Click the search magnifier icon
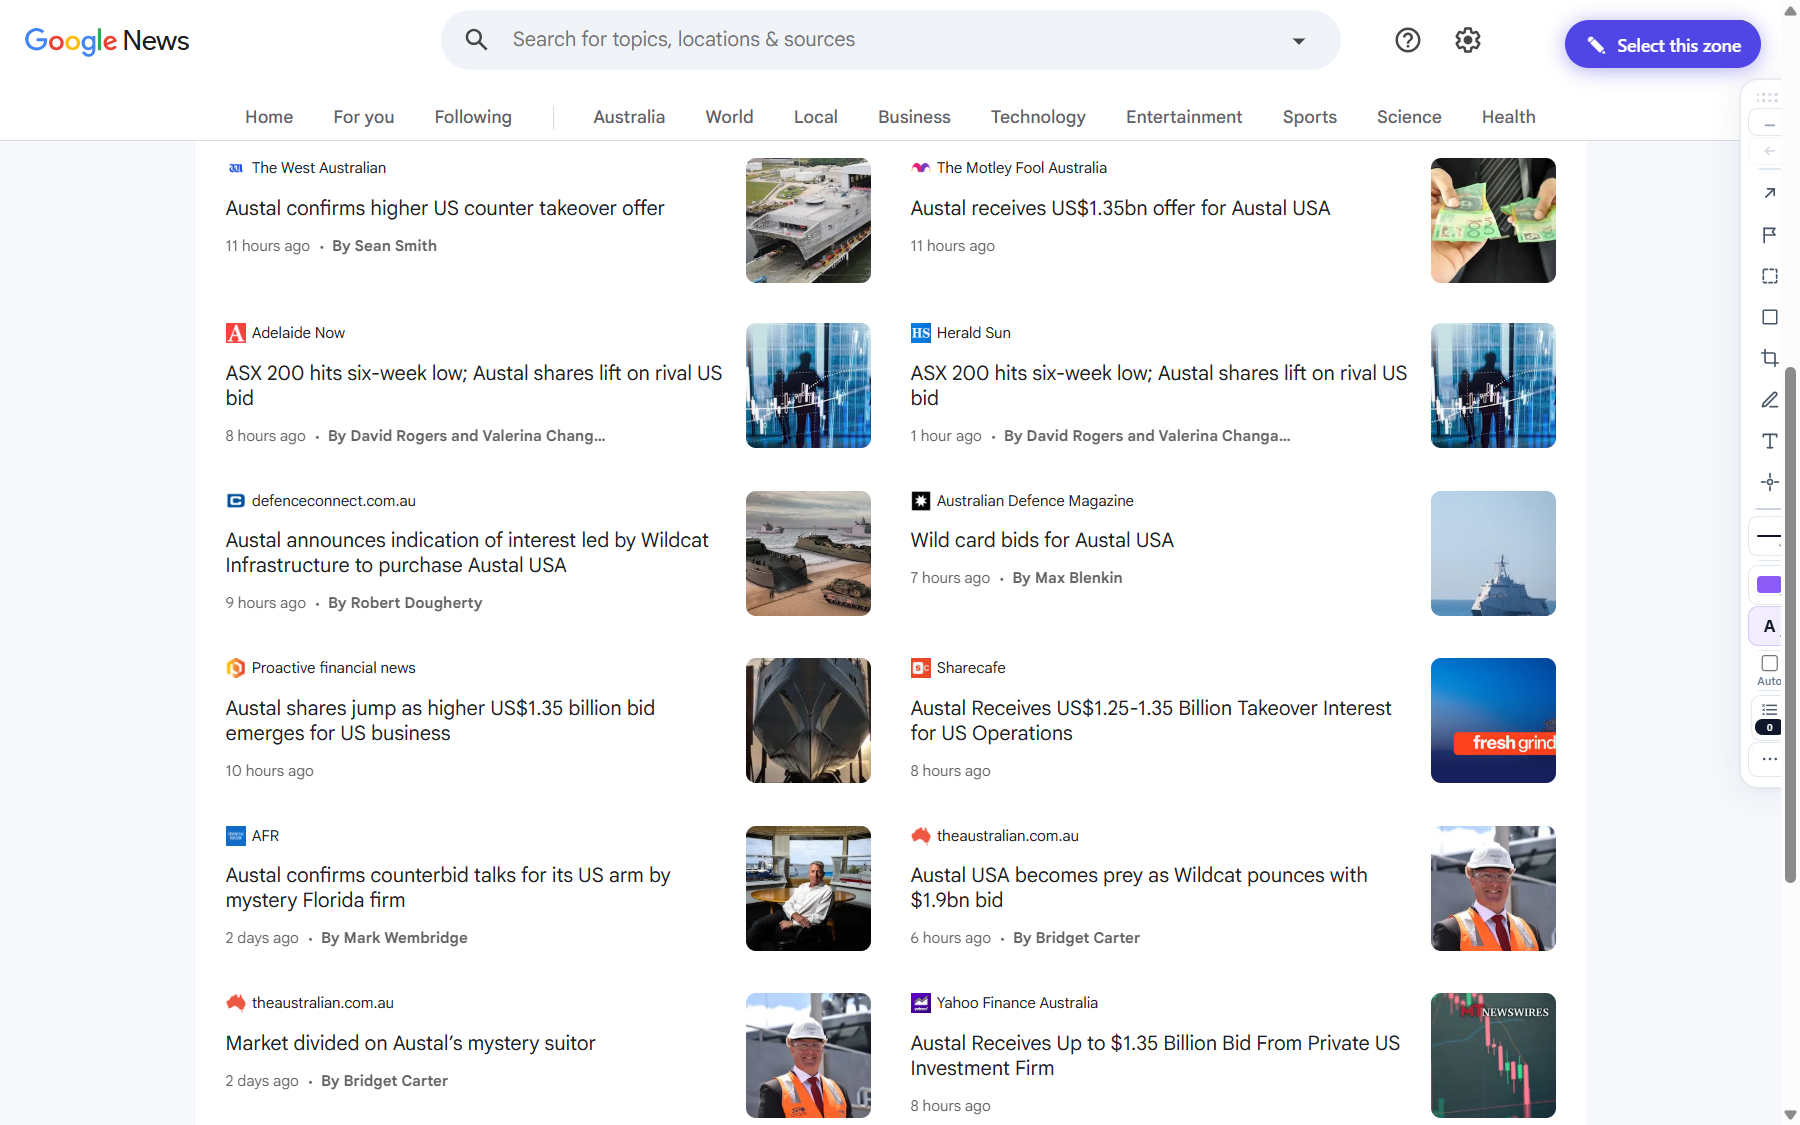This screenshot has width=1800, height=1125. pos(476,40)
